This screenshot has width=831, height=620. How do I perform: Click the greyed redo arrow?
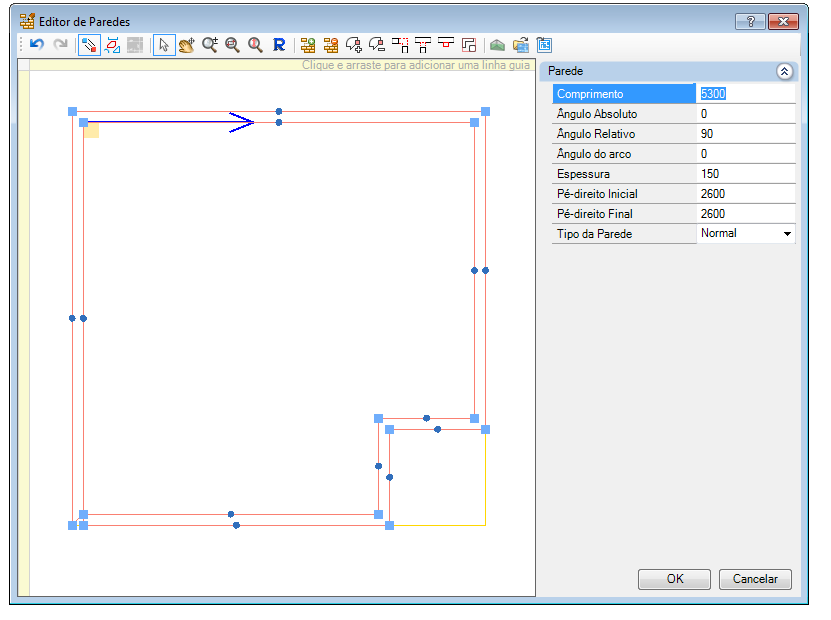[60, 45]
